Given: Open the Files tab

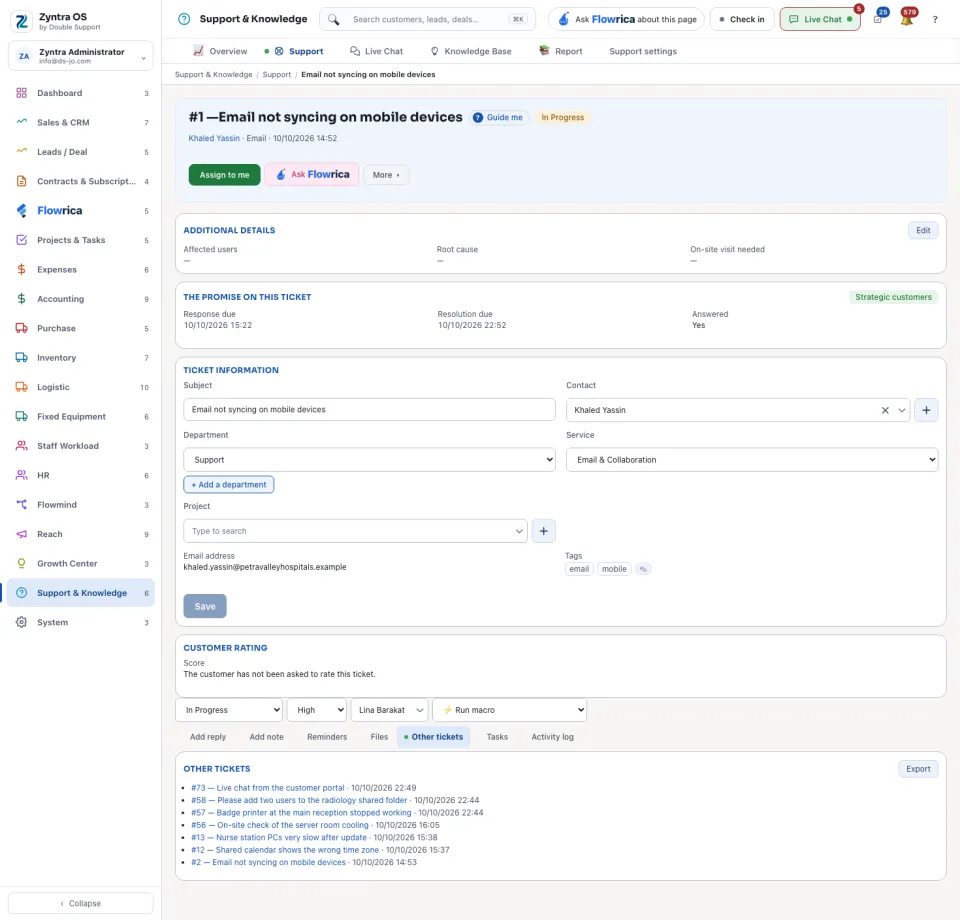Looking at the screenshot, I should (x=379, y=737).
